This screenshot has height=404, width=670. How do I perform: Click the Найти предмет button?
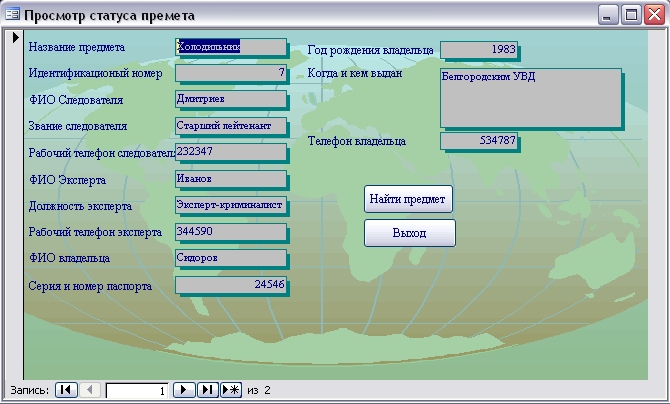[408, 199]
